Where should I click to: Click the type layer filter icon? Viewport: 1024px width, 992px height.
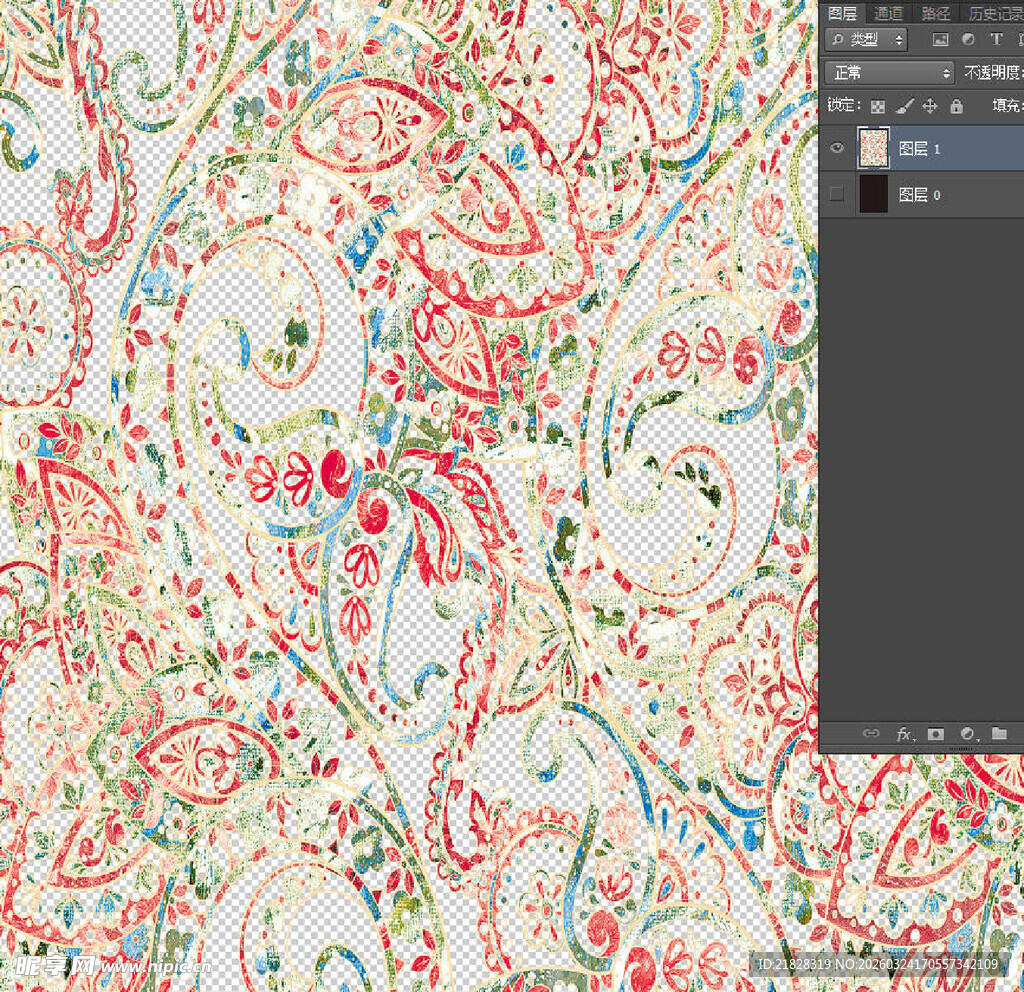coord(996,40)
